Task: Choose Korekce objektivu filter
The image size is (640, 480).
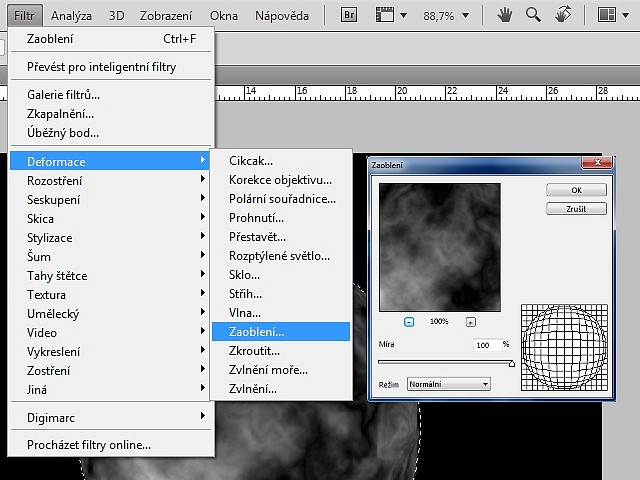Action: 281,180
